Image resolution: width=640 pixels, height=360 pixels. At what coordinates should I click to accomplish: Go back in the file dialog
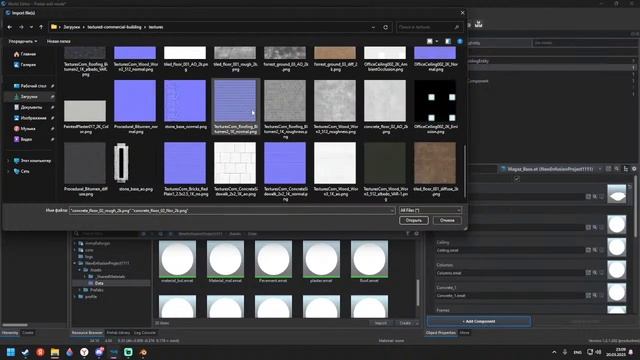click(x=10, y=27)
